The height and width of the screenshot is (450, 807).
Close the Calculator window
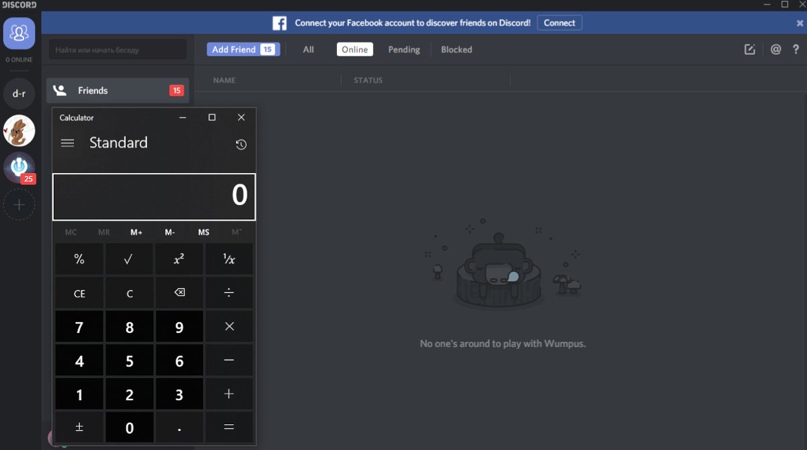pyautogui.click(x=241, y=117)
